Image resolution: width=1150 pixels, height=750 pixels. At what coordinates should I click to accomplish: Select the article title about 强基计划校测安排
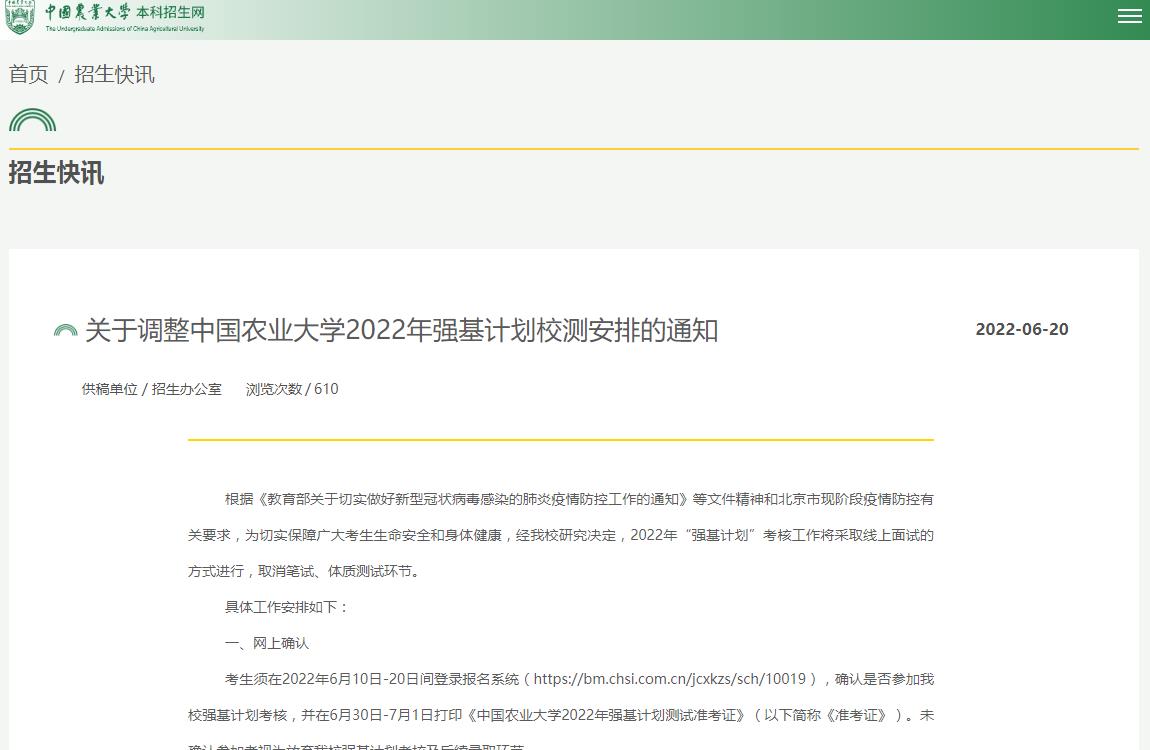click(401, 330)
